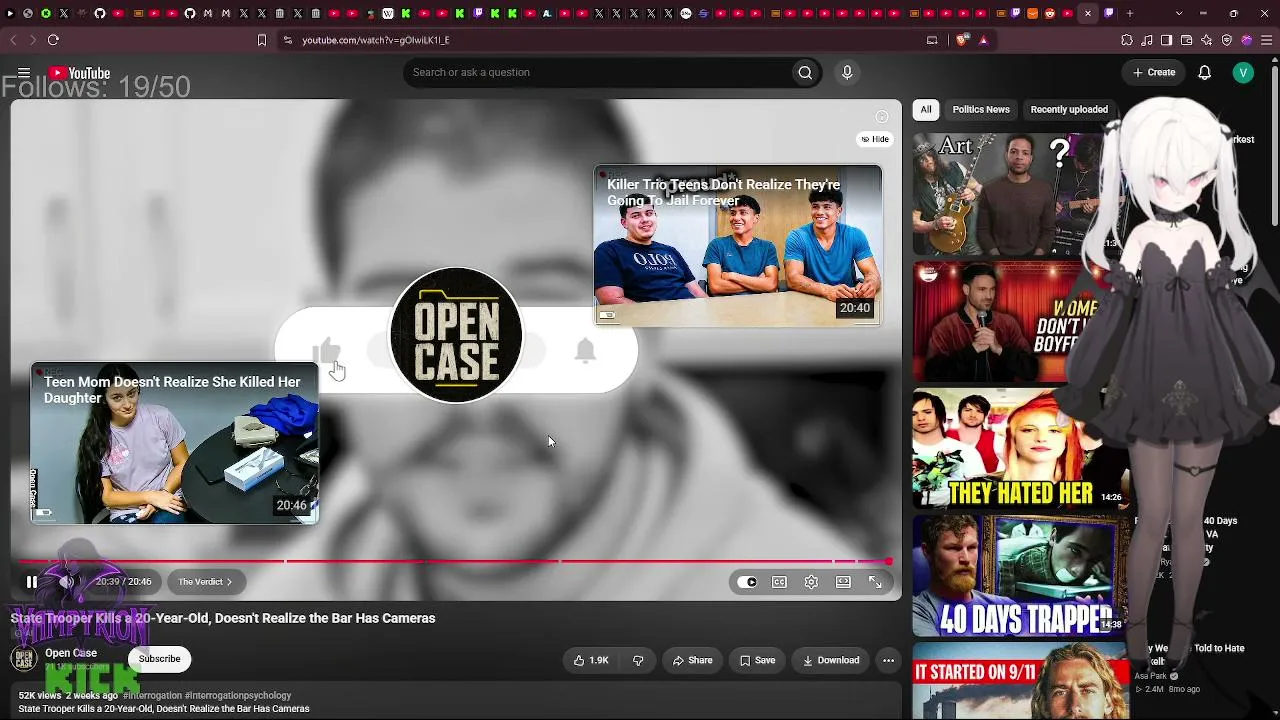Image resolution: width=1280 pixels, height=720 pixels.
Task: Close the active browser tab
Action: click(1088, 14)
